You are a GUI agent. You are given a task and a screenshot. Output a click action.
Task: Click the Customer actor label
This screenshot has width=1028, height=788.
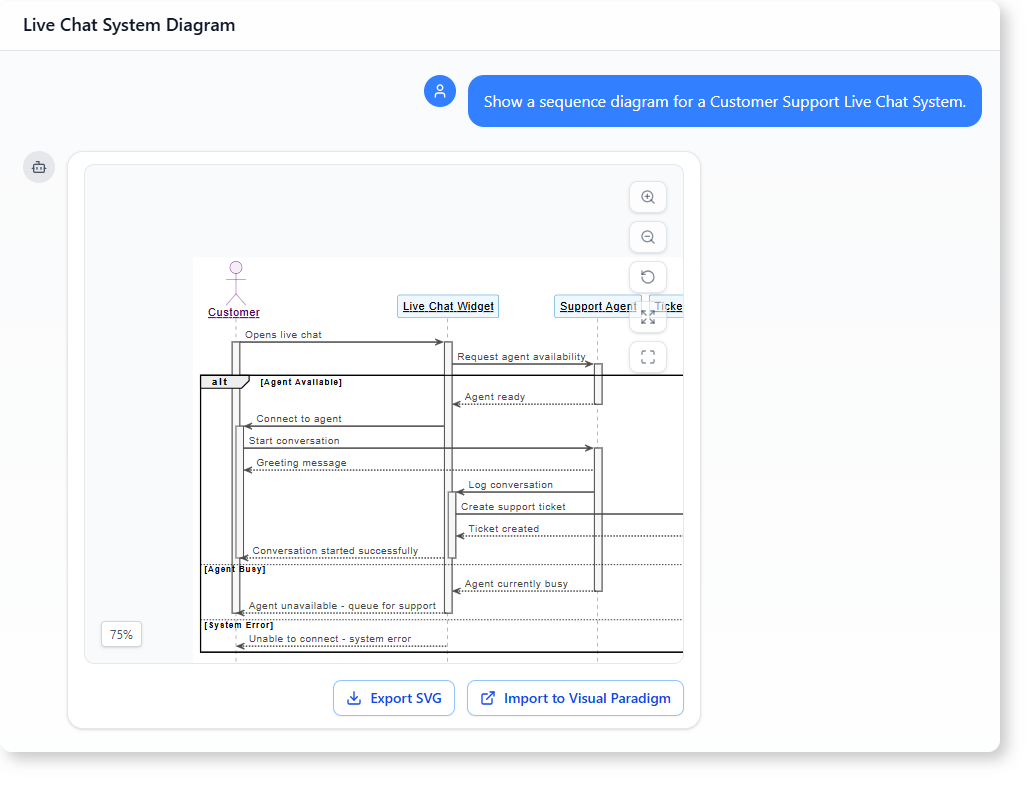[234, 313]
